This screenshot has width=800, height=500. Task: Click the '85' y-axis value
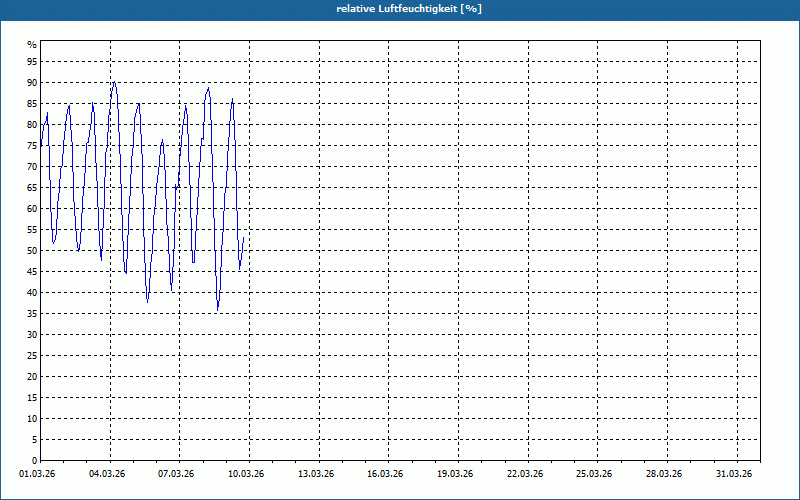(x=32, y=104)
